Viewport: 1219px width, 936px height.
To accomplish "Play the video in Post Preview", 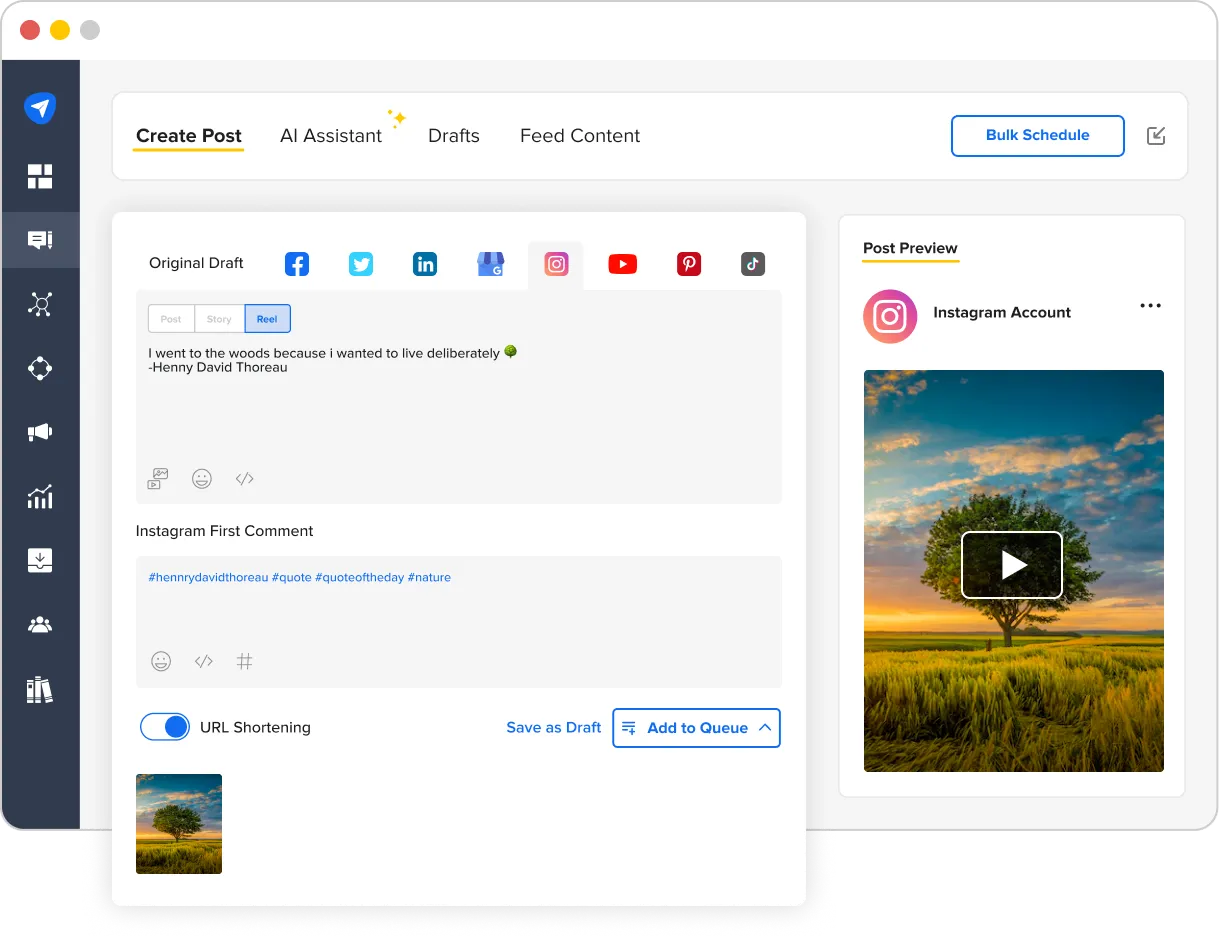I will tap(1012, 564).
